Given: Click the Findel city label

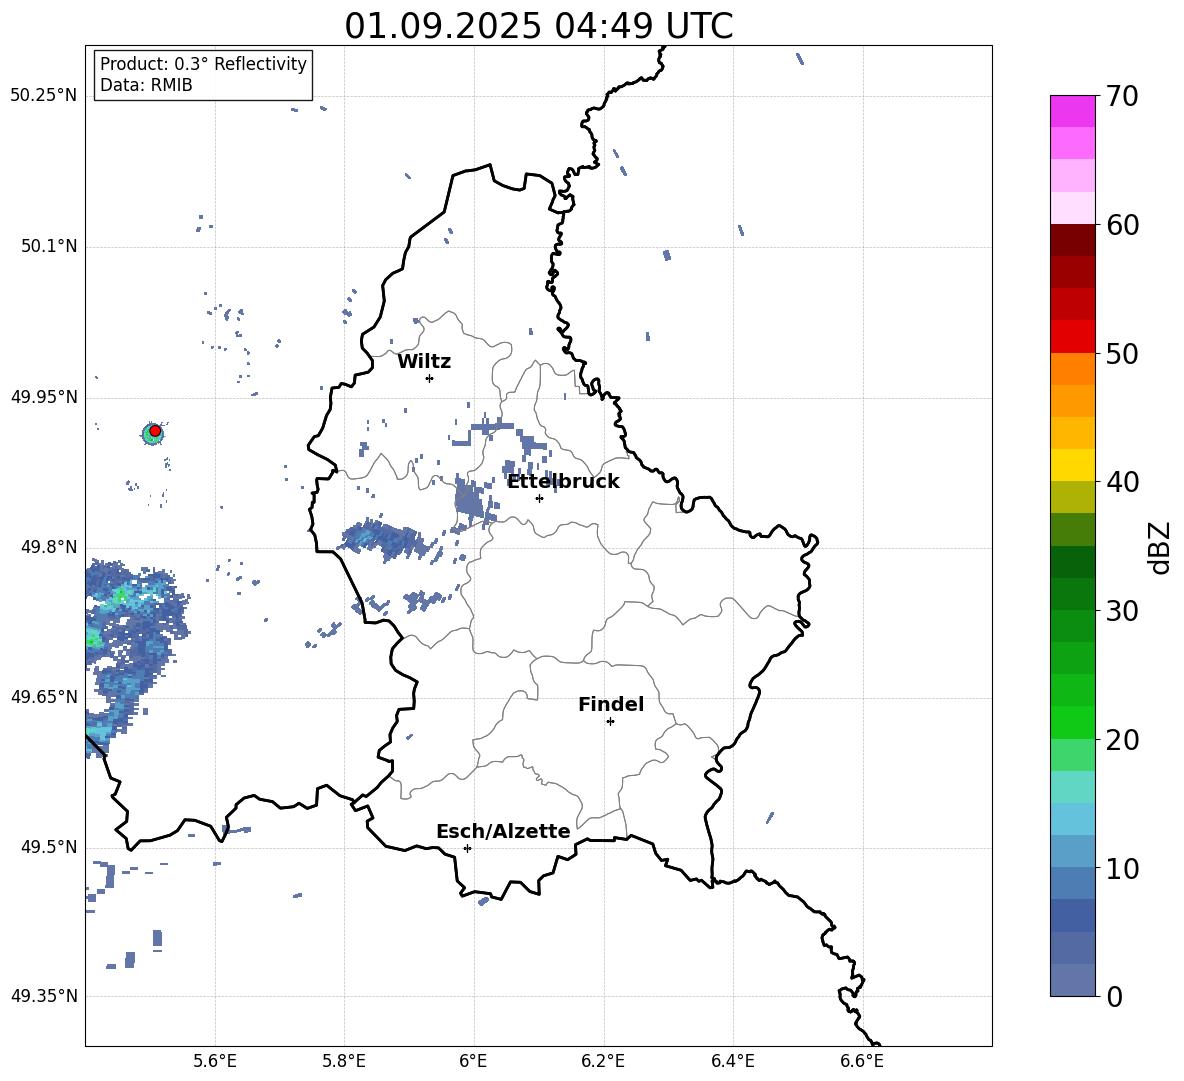Looking at the screenshot, I should (611, 704).
